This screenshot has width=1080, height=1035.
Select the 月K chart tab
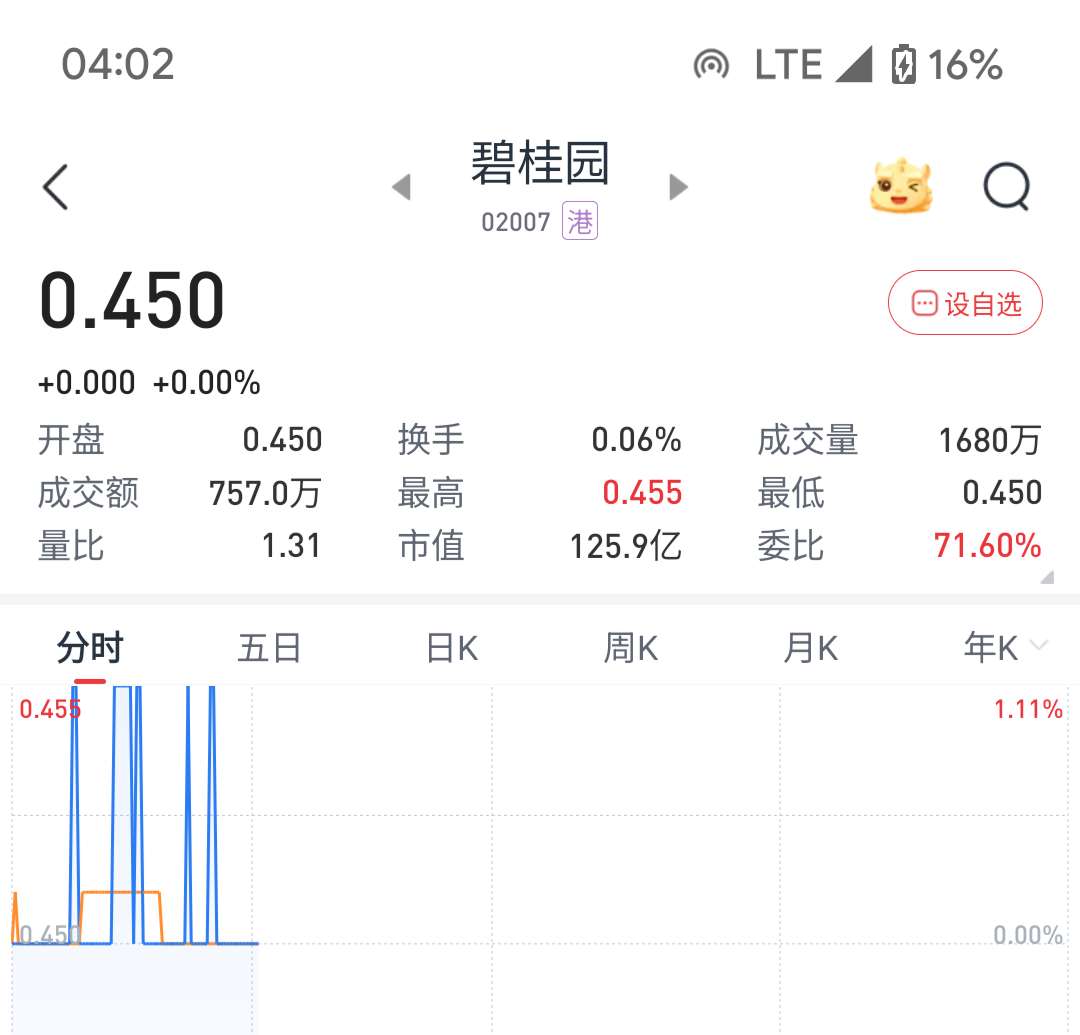tap(811, 648)
